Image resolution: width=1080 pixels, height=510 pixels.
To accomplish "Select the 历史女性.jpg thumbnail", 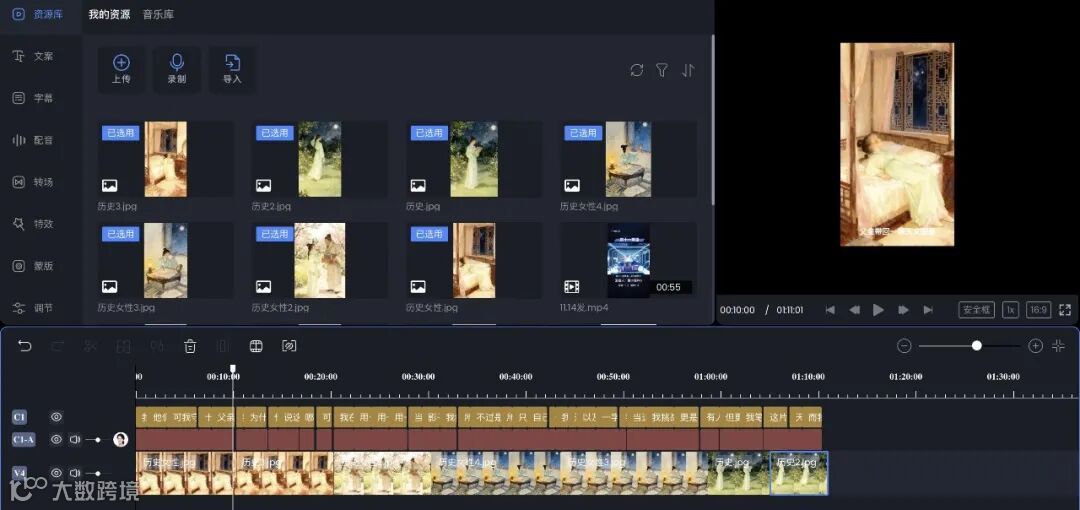I will coord(474,261).
